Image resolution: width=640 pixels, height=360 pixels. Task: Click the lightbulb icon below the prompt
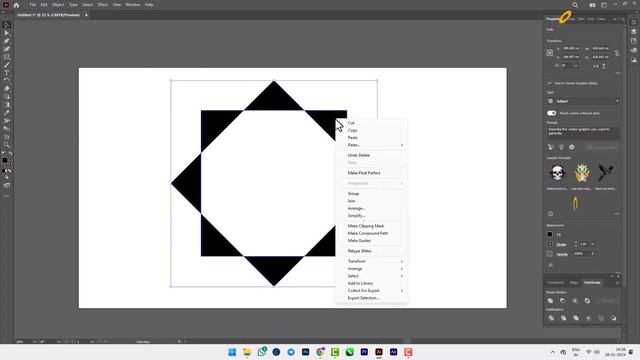click(561, 147)
